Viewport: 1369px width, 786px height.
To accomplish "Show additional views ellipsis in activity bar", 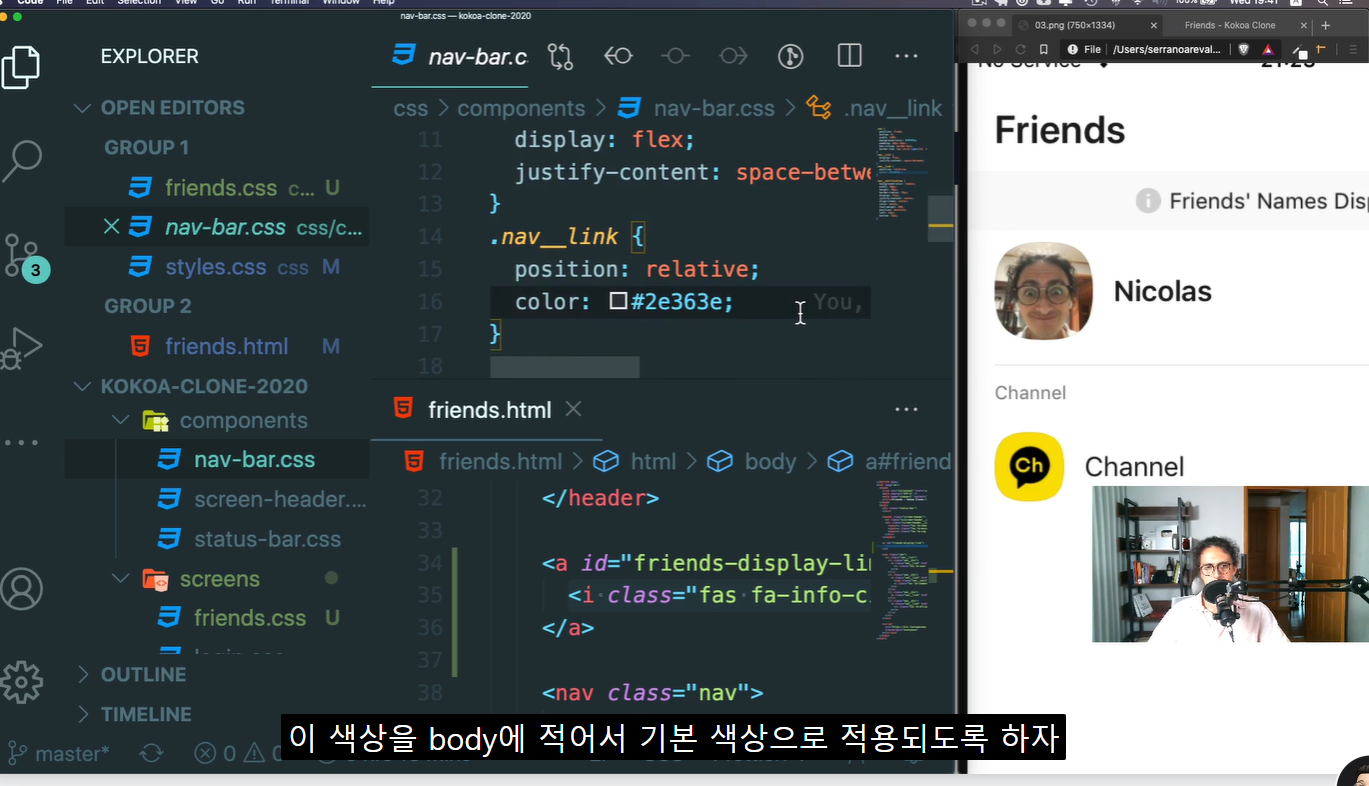I will [21, 442].
